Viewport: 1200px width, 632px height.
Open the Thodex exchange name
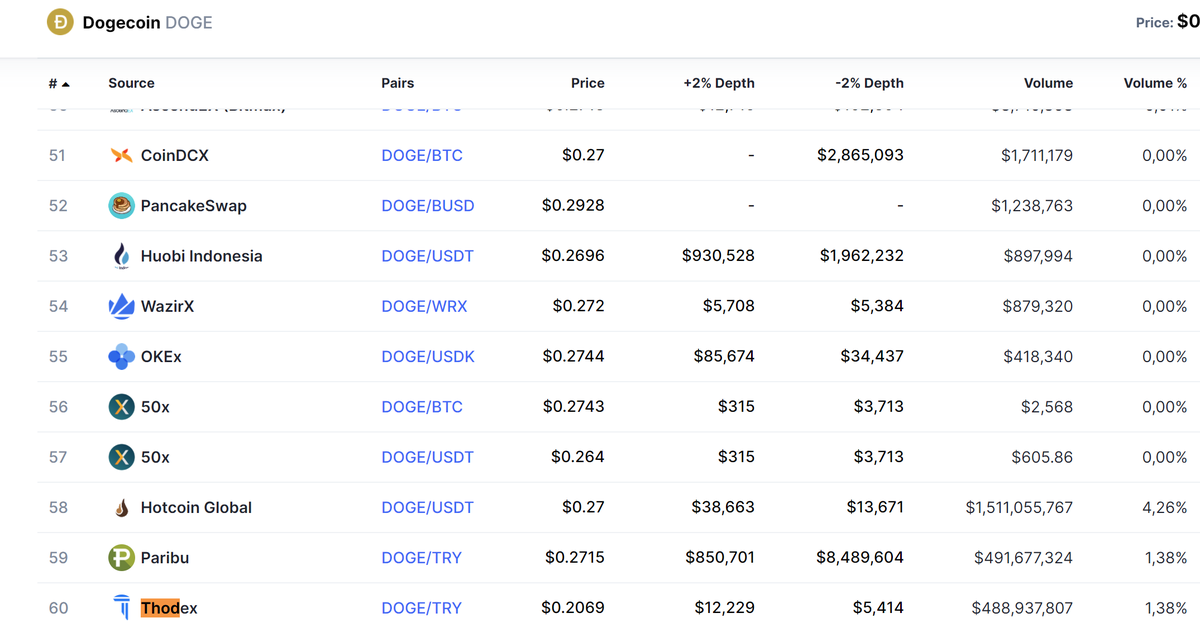pos(169,607)
